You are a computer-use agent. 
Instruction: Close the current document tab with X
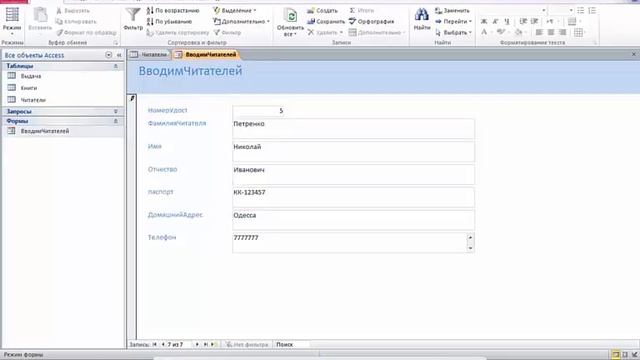[x=634, y=54]
